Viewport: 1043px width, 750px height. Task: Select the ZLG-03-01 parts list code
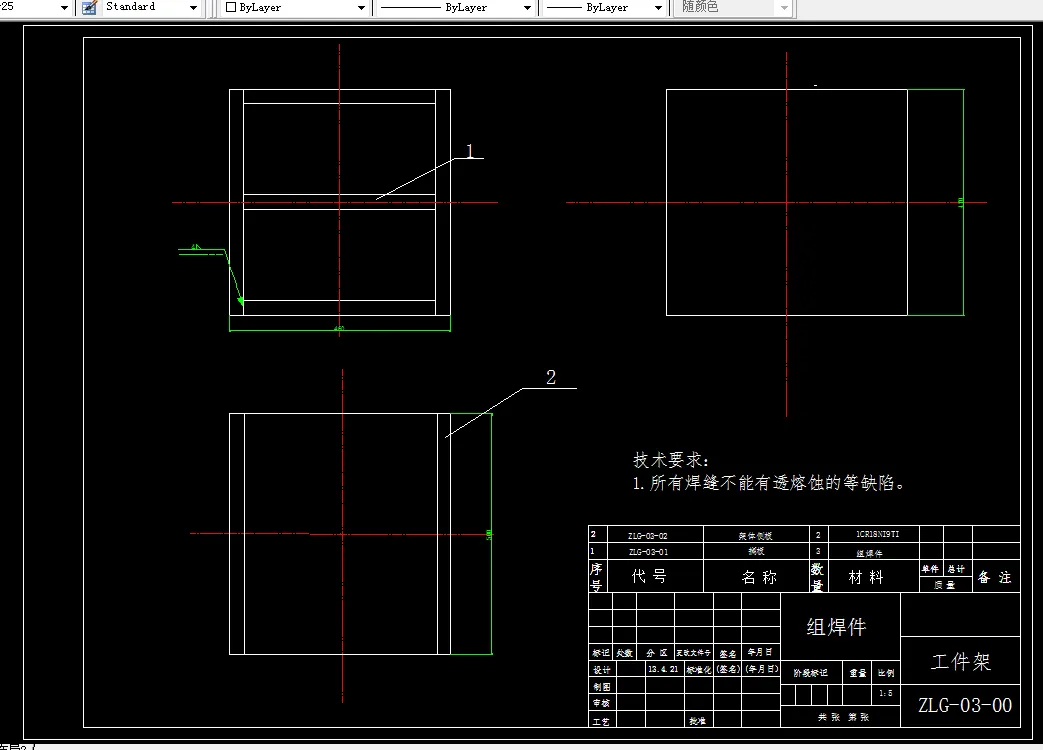649,551
